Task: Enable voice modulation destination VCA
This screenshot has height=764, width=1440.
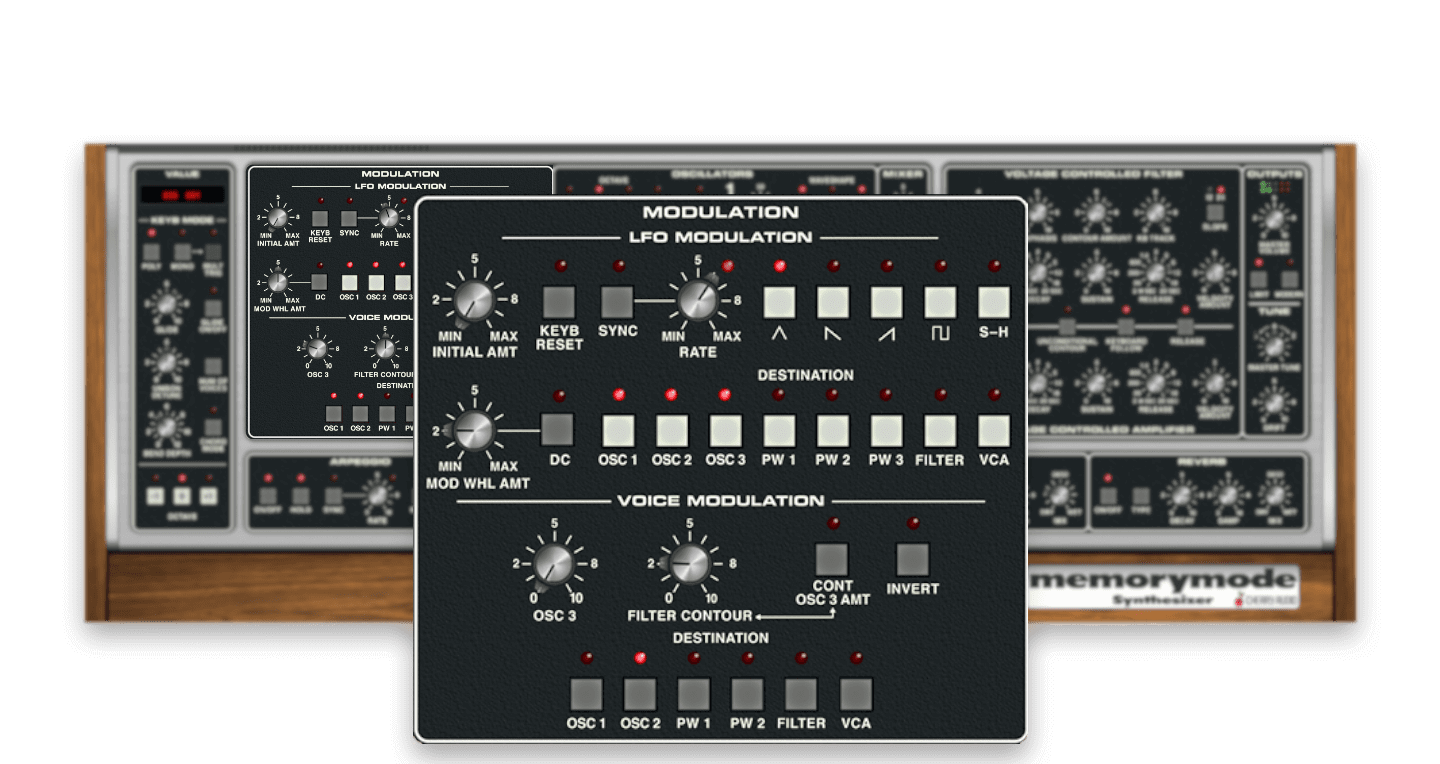Action: tap(856, 694)
